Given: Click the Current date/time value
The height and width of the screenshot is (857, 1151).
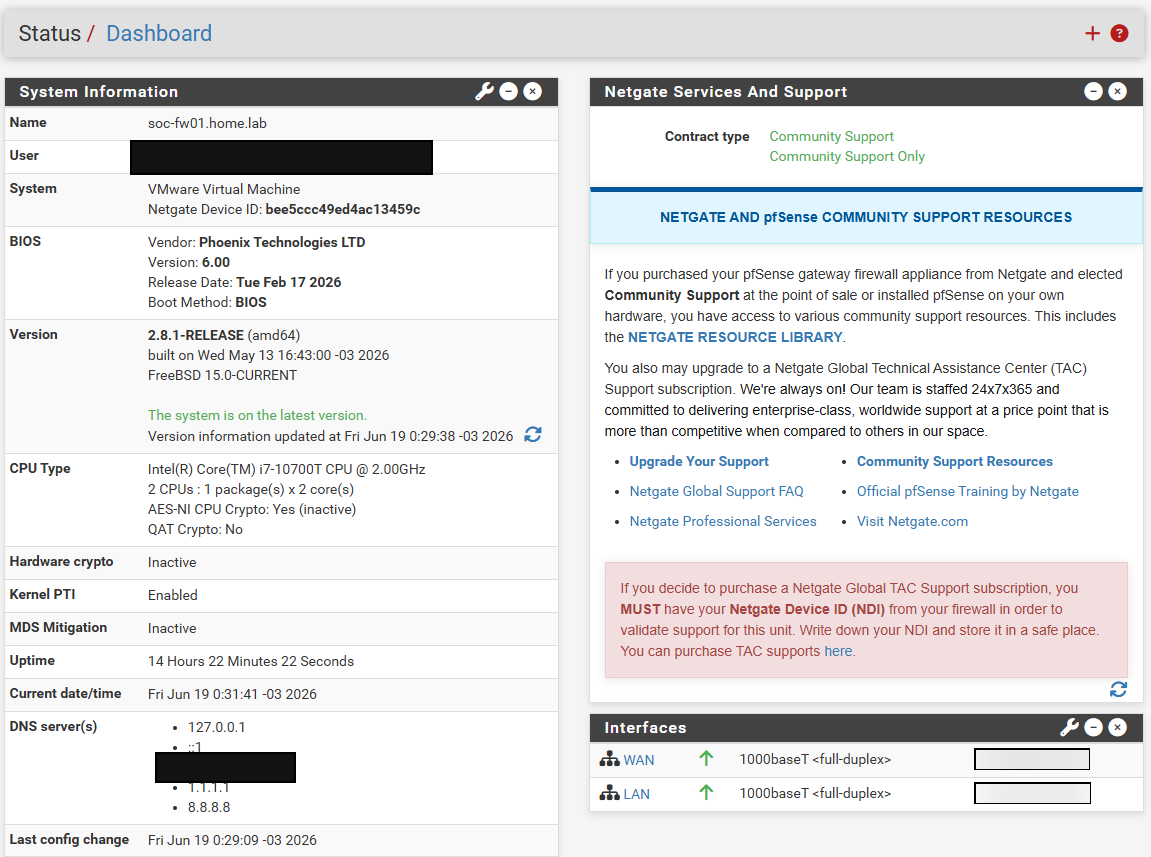Looking at the screenshot, I should pos(232,694).
